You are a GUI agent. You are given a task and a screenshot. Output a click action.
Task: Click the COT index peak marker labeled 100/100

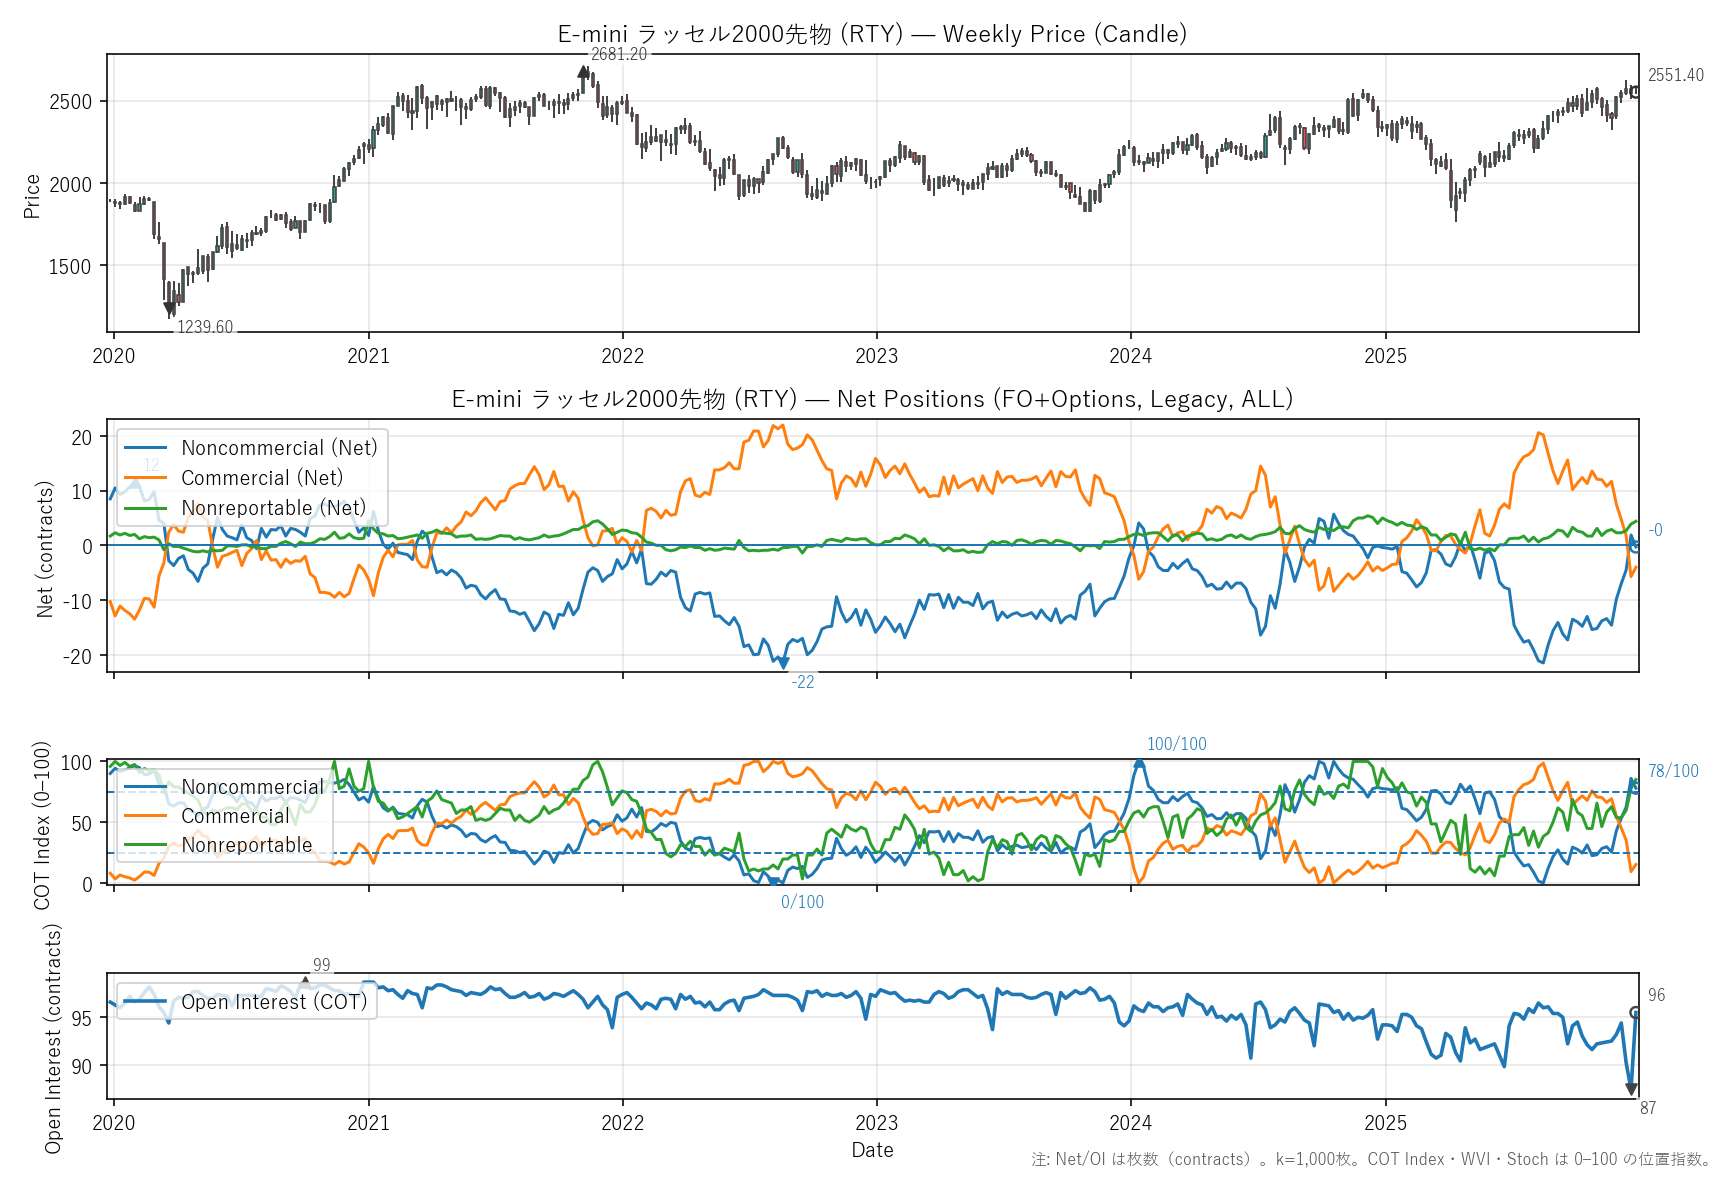coord(1138,764)
